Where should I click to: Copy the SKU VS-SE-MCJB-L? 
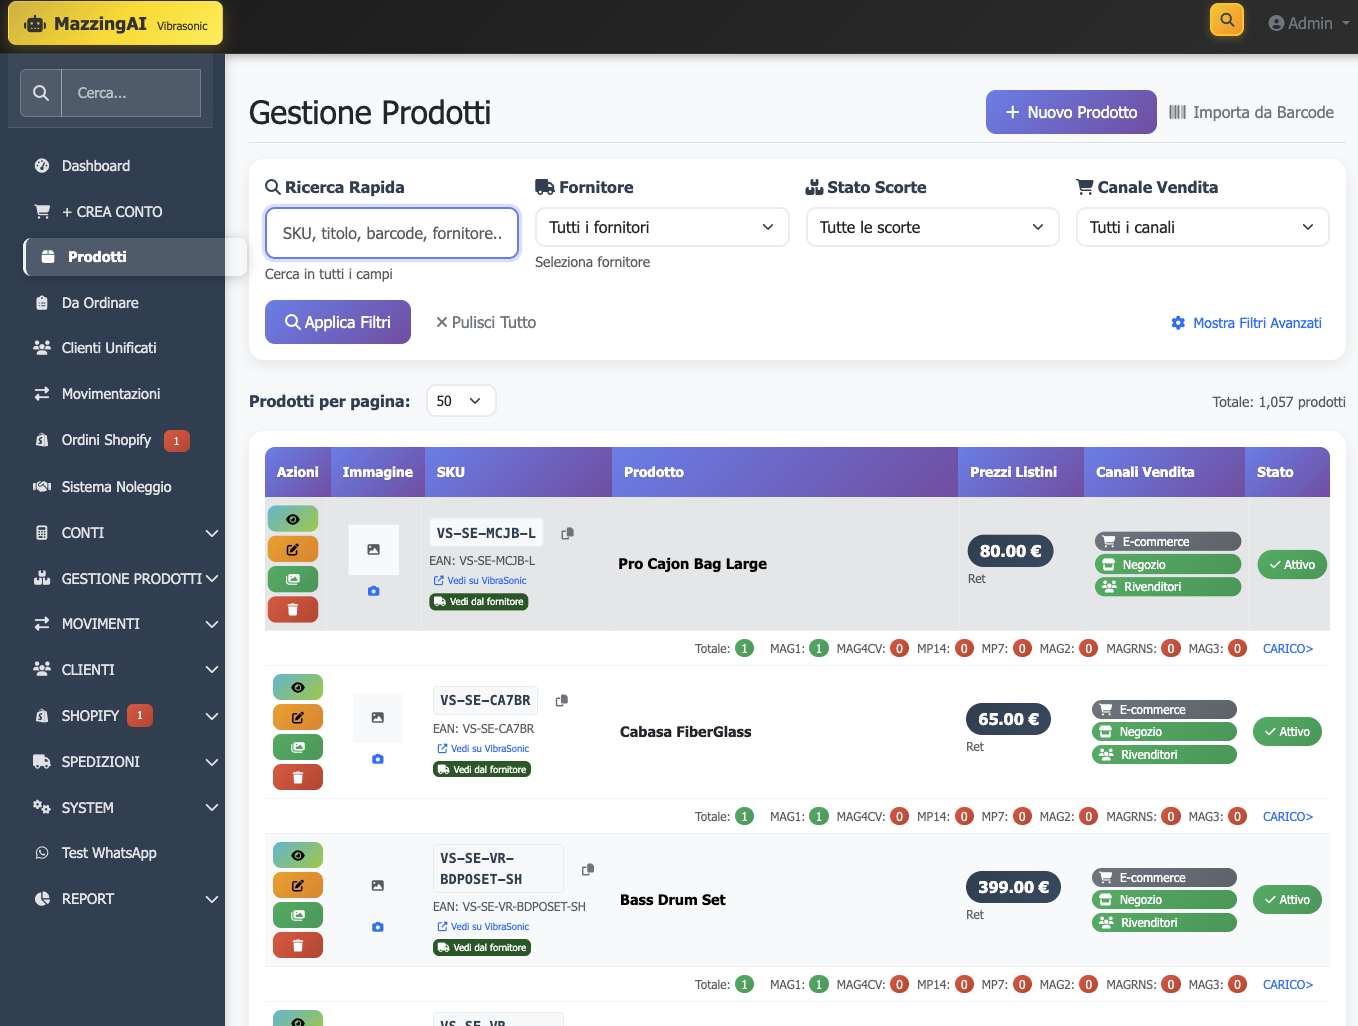tap(567, 533)
